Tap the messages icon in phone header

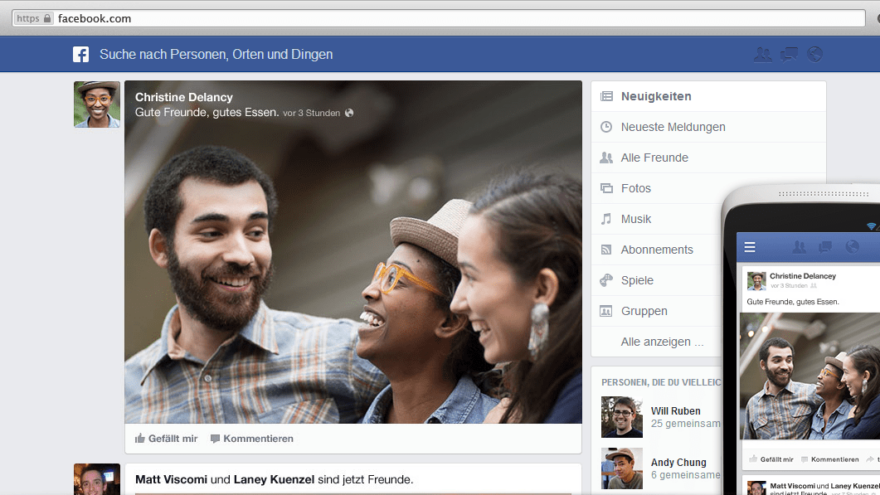click(825, 247)
